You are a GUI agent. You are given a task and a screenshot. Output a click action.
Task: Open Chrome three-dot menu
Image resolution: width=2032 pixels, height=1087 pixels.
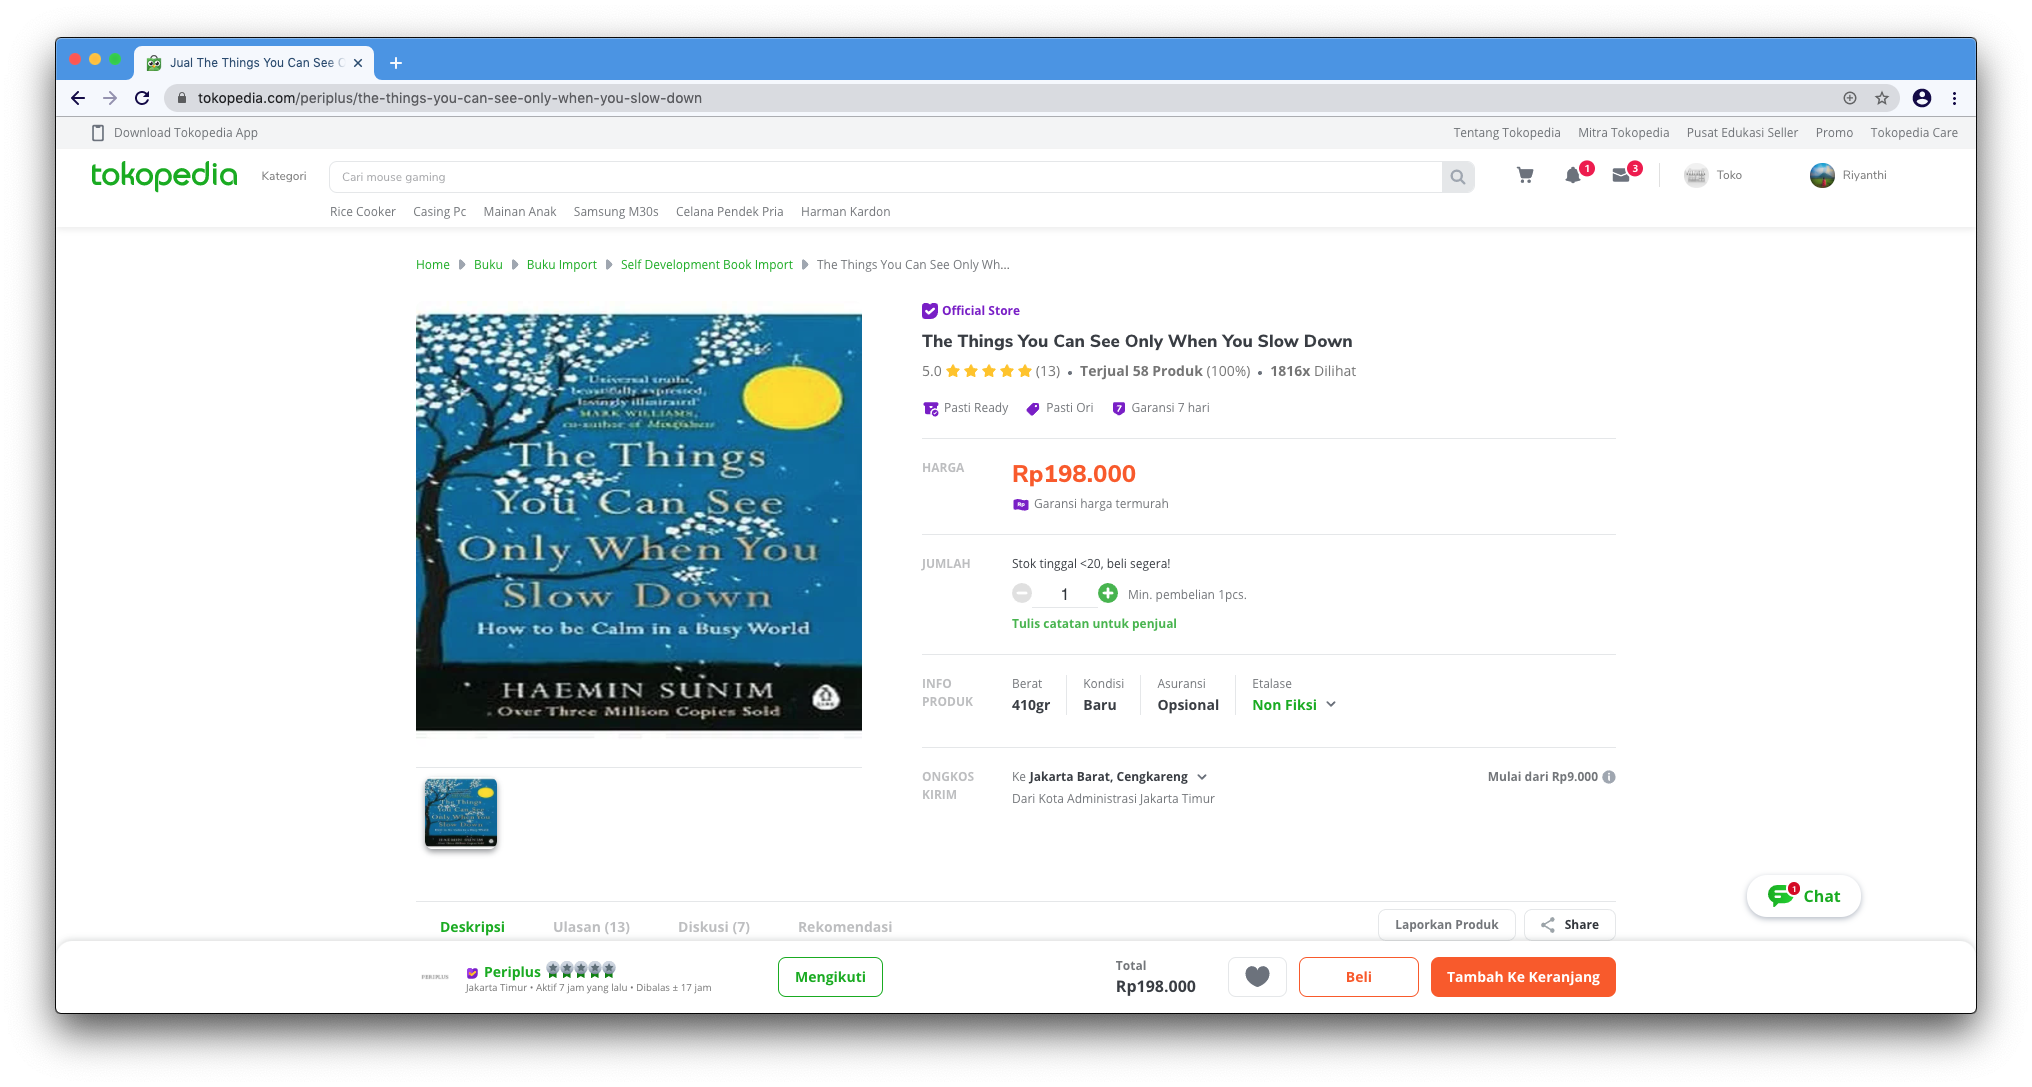[1954, 98]
